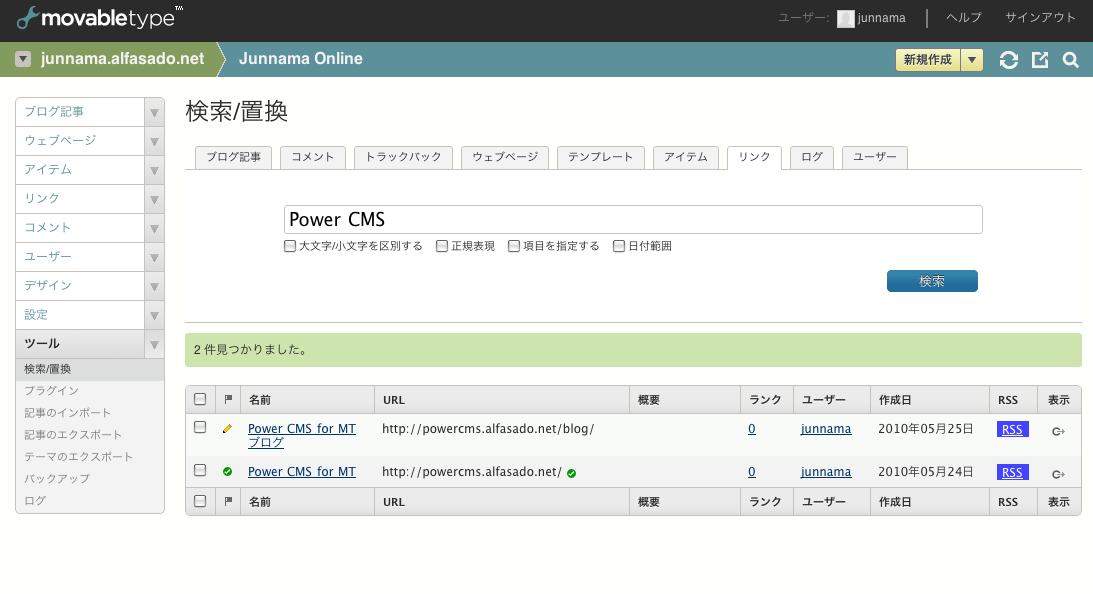The width and height of the screenshot is (1093, 594).
Task: Switch to the コメント search tab
Action: (x=313, y=158)
